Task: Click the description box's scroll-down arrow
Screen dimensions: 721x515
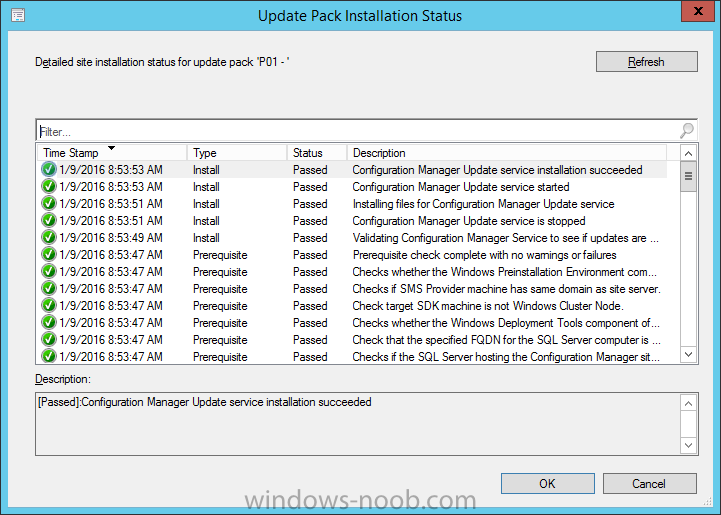Action: pyautogui.click(x=688, y=445)
